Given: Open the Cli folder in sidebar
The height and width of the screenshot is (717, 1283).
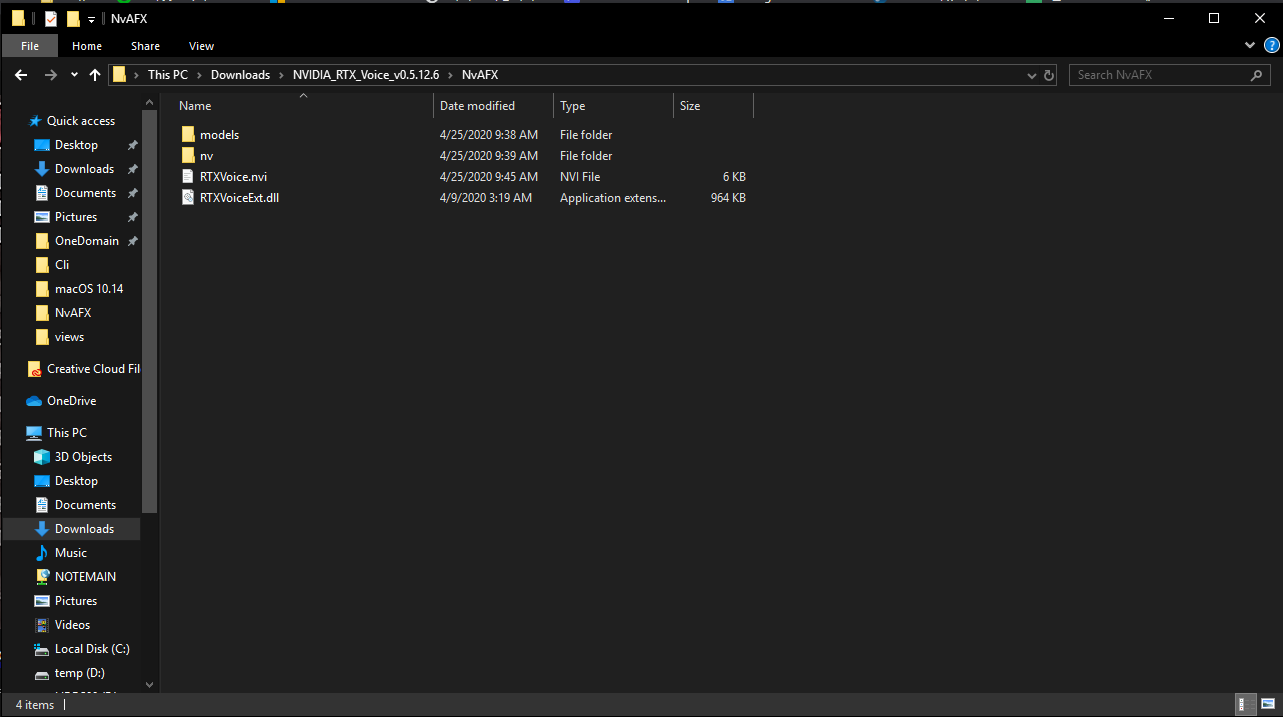Looking at the screenshot, I should click(x=62, y=265).
